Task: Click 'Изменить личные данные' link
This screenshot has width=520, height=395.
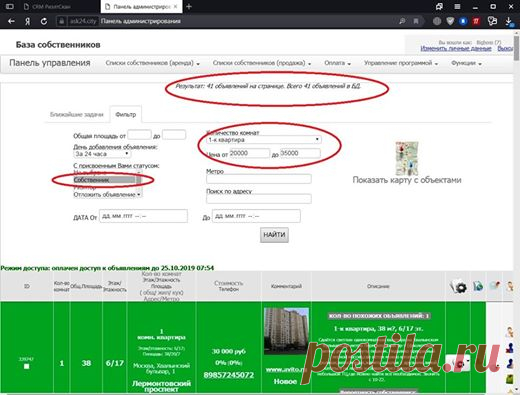Action: click(x=456, y=48)
